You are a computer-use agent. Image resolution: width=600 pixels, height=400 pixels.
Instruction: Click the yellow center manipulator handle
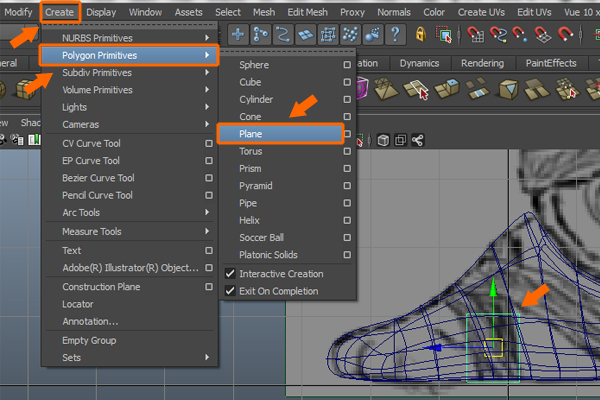tap(492, 347)
